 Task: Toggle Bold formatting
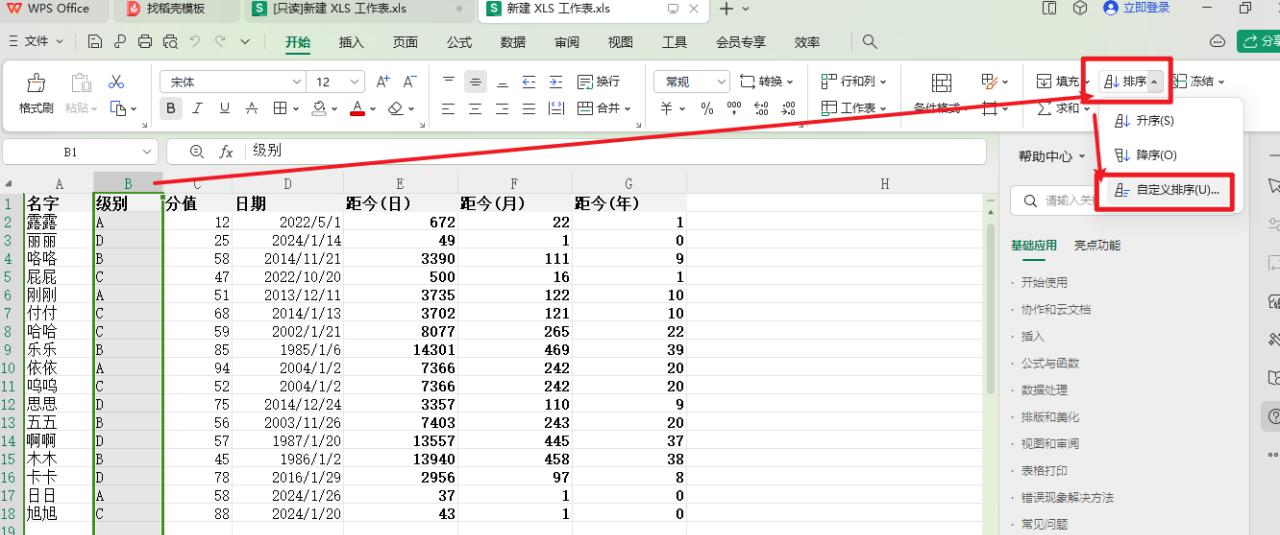(170, 108)
